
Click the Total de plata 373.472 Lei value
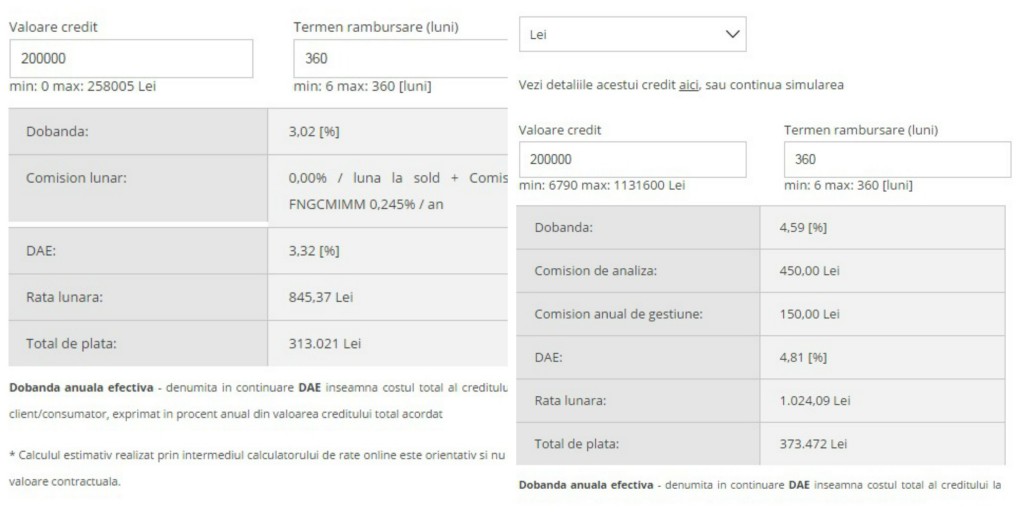click(813, 444)
